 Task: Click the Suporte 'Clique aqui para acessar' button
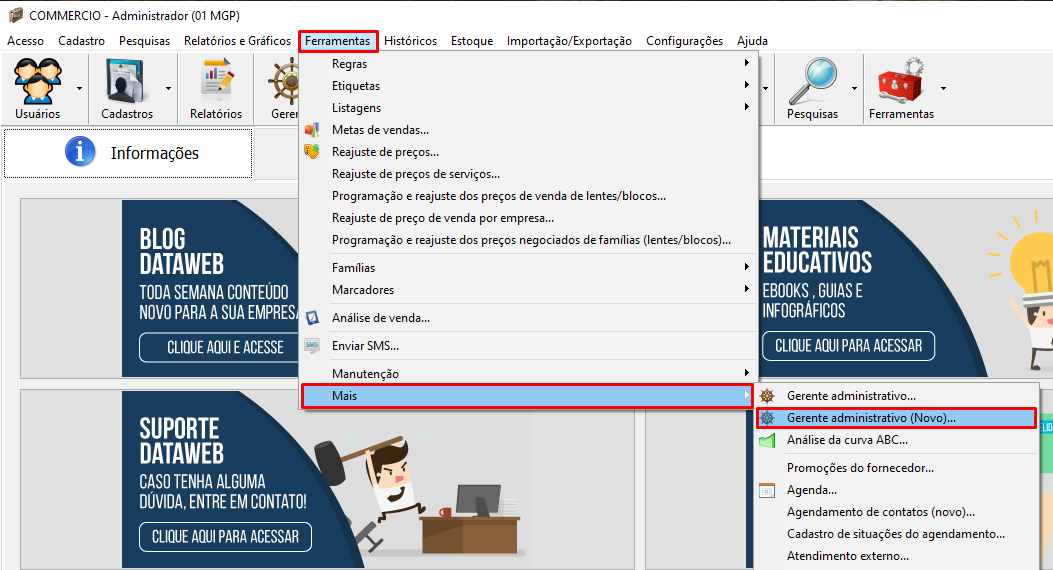click(225, 536)
